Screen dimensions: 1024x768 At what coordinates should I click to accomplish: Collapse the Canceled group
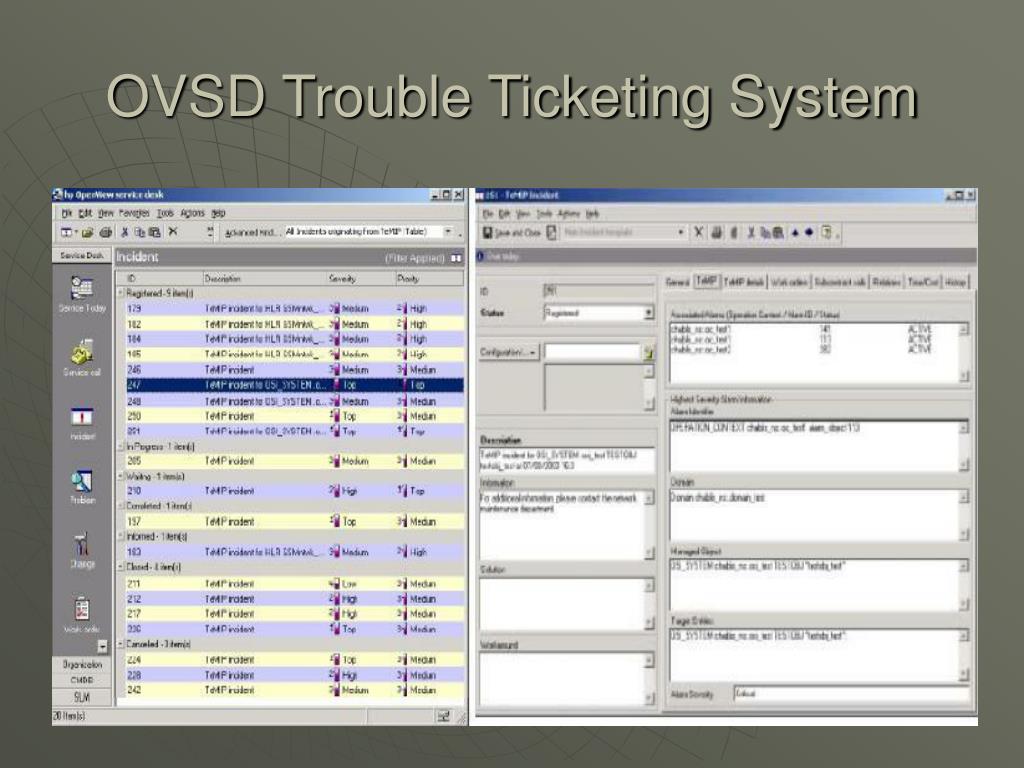(121, 644)
